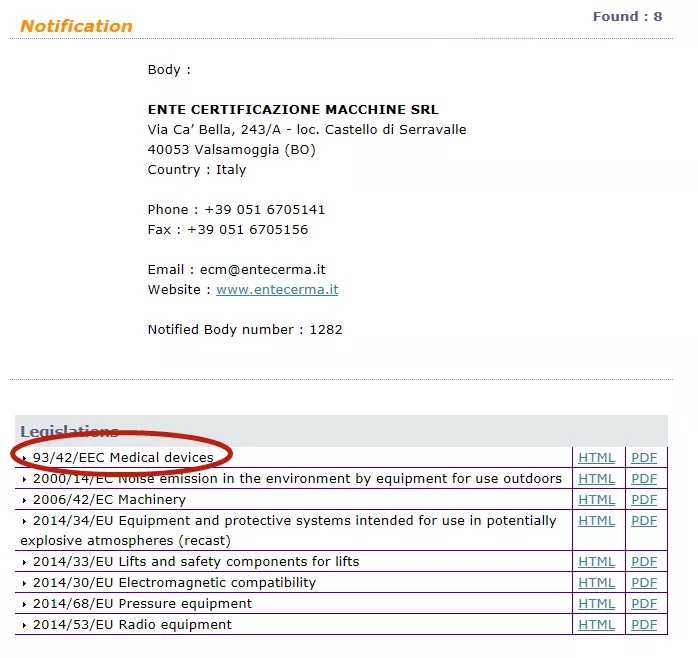Image resolution: width=698 pixels, height=658 pixels.
Task: Open PDF for 2014/33/EU Lifts legislation
Action: [x=644, y=562]
